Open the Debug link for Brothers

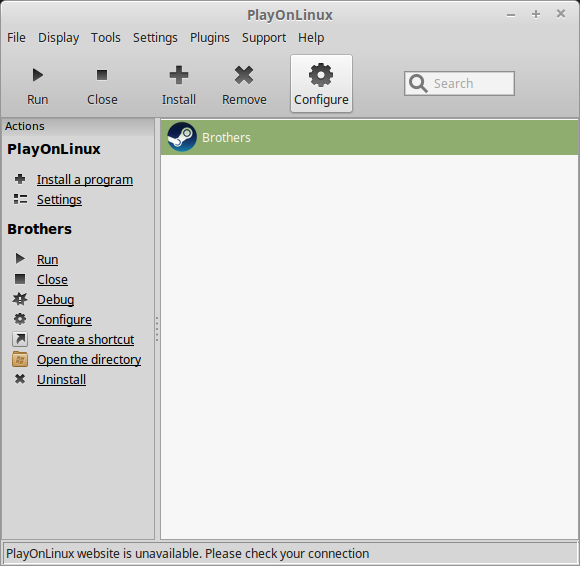point(55,300)
